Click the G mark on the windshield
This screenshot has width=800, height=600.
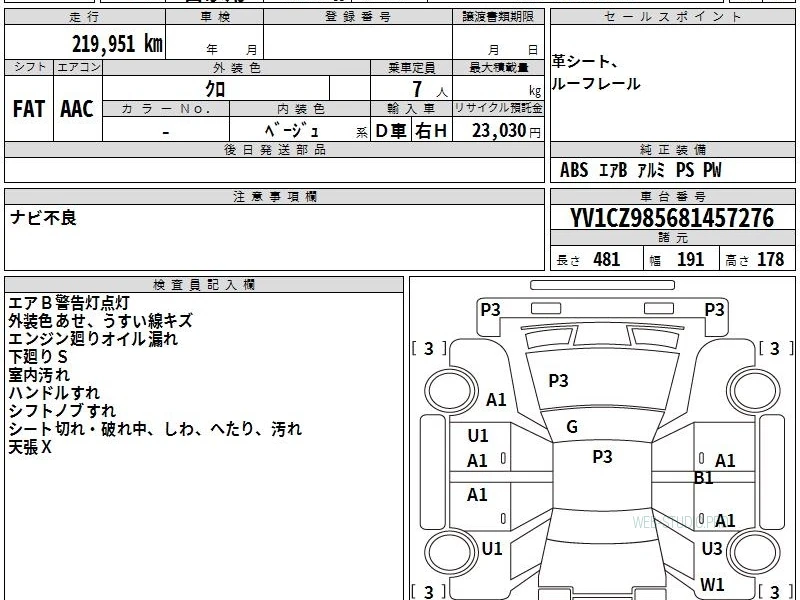pos(572,427)
